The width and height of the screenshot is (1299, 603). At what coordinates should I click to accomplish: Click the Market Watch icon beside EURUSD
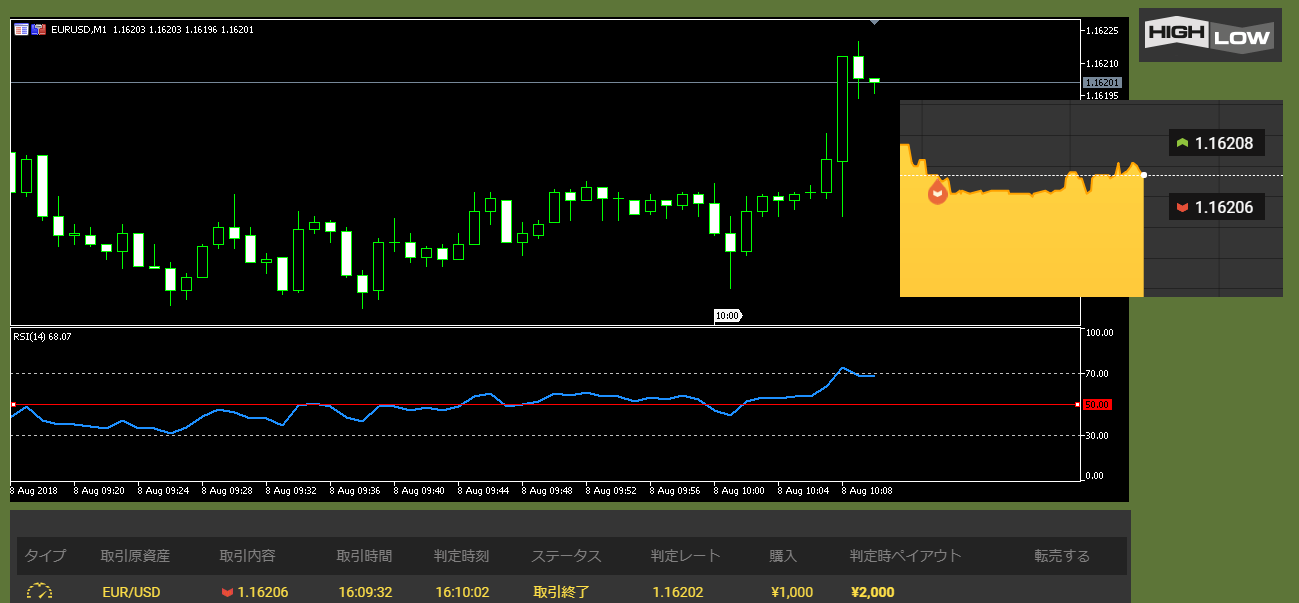click(21, 30)
